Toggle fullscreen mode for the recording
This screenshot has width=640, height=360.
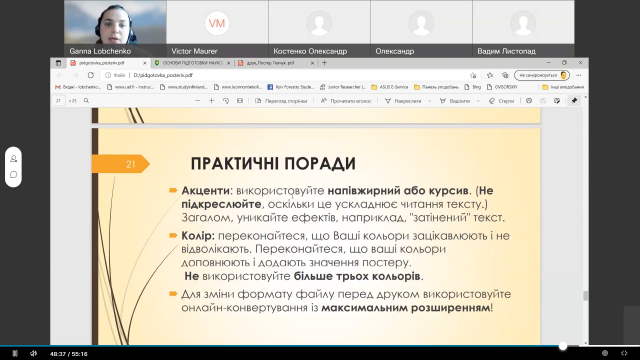(624, 353)
